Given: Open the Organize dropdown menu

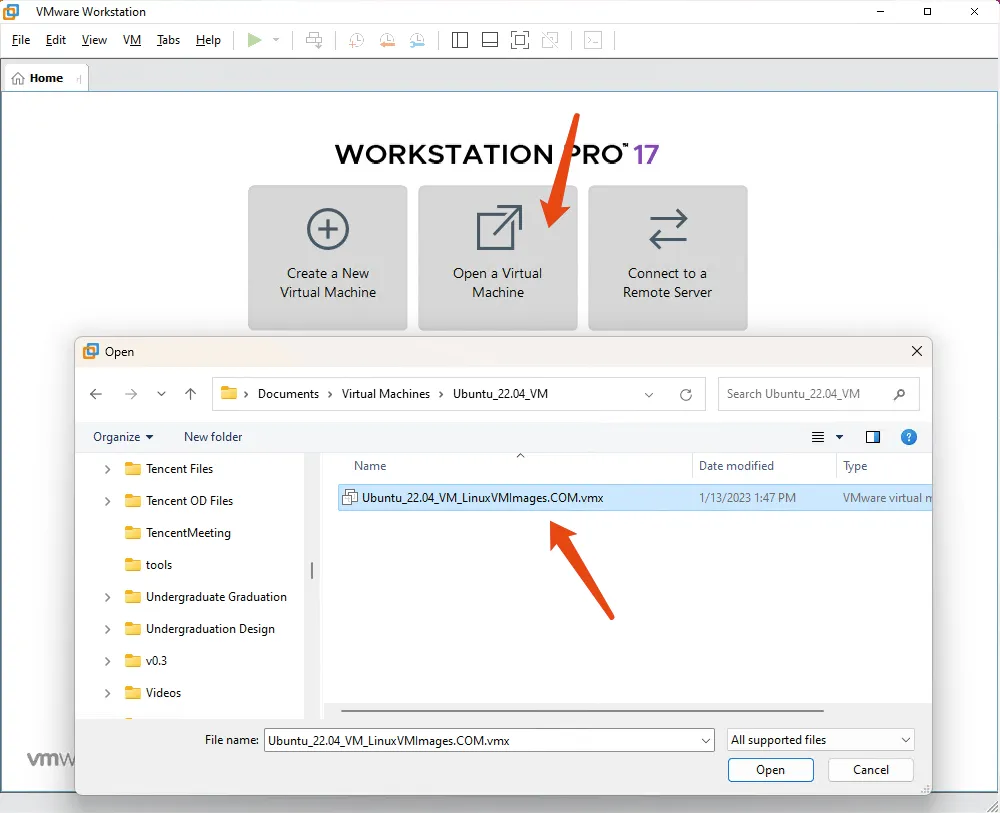Looking at the screenshot, I should (x=123, y=437).
